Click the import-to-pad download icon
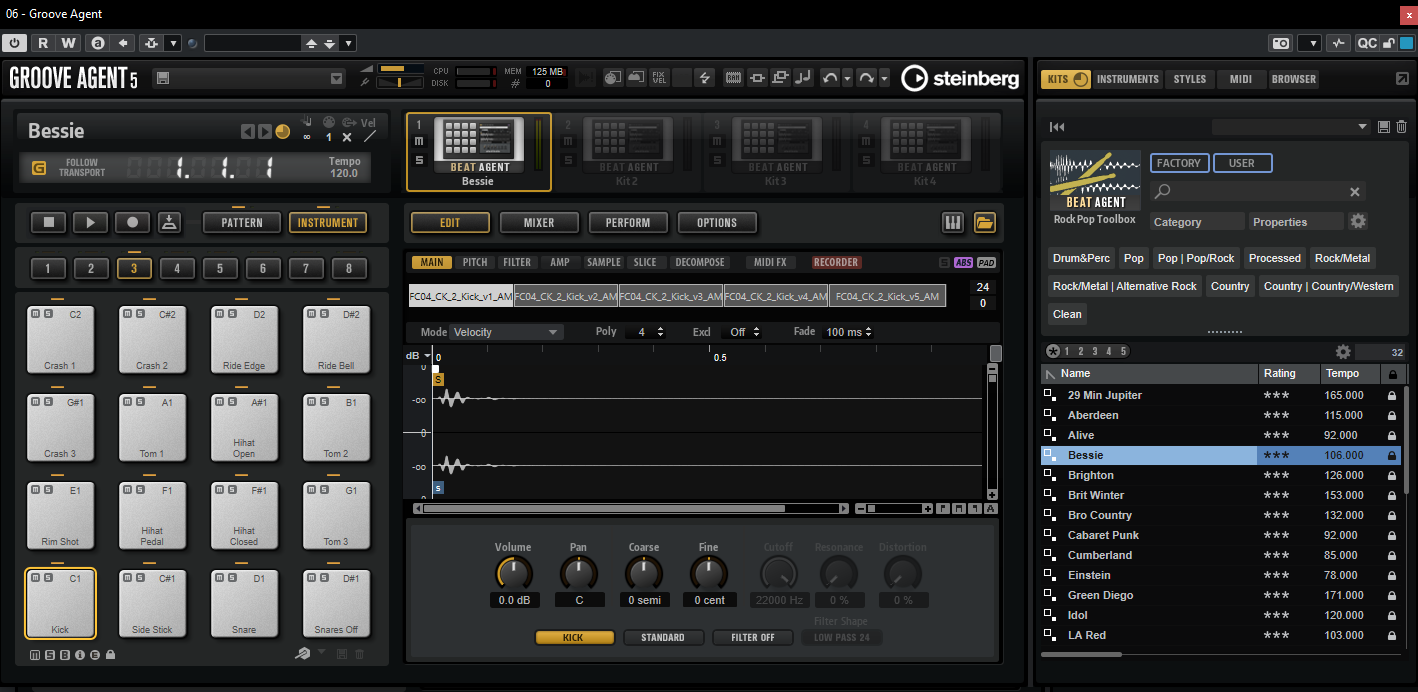Image resolution: width=1418 pixels, height=692 pixels. (169, 222)
